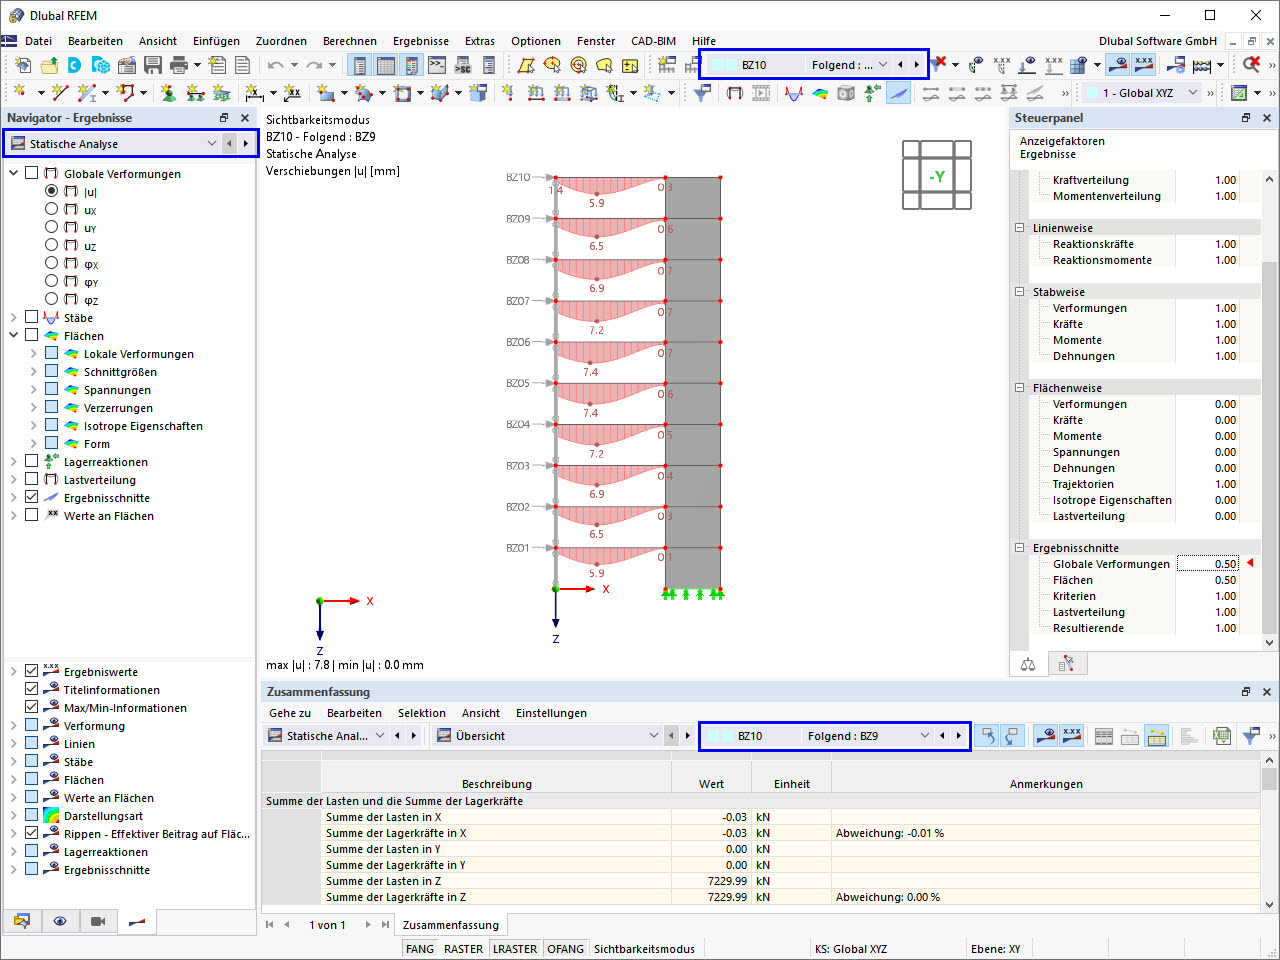
Task: Click the navigator views eye tab icon
Action: tap(60, 921)
